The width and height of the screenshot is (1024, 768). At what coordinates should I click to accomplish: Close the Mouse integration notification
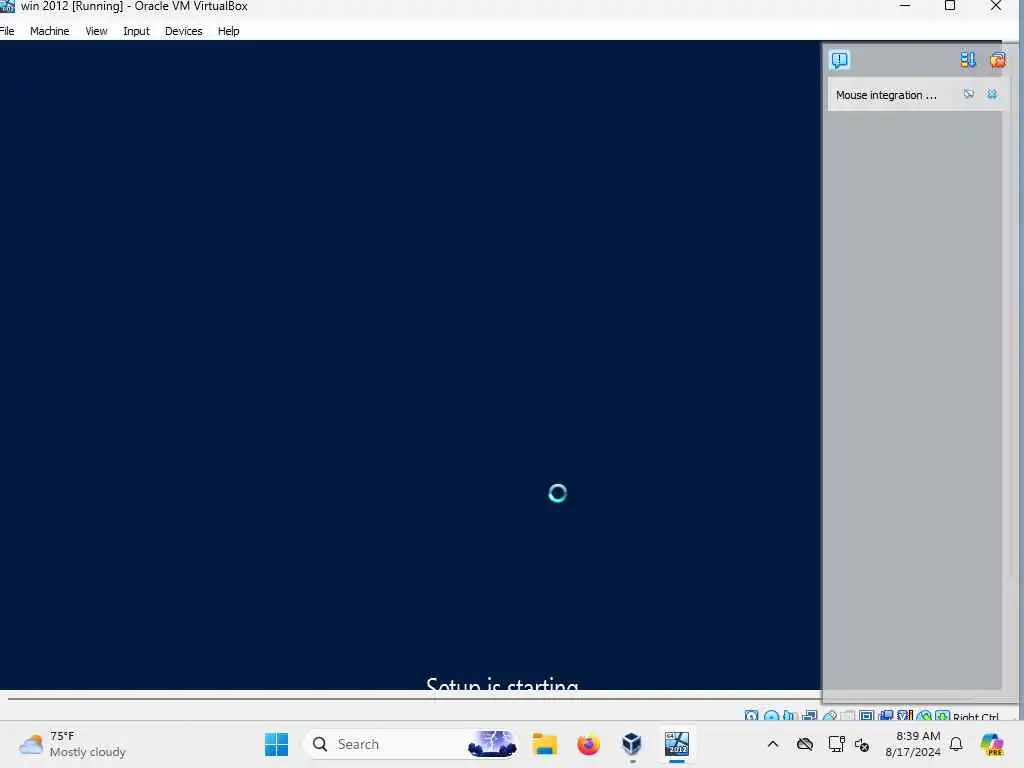click(x=992, y=94)
